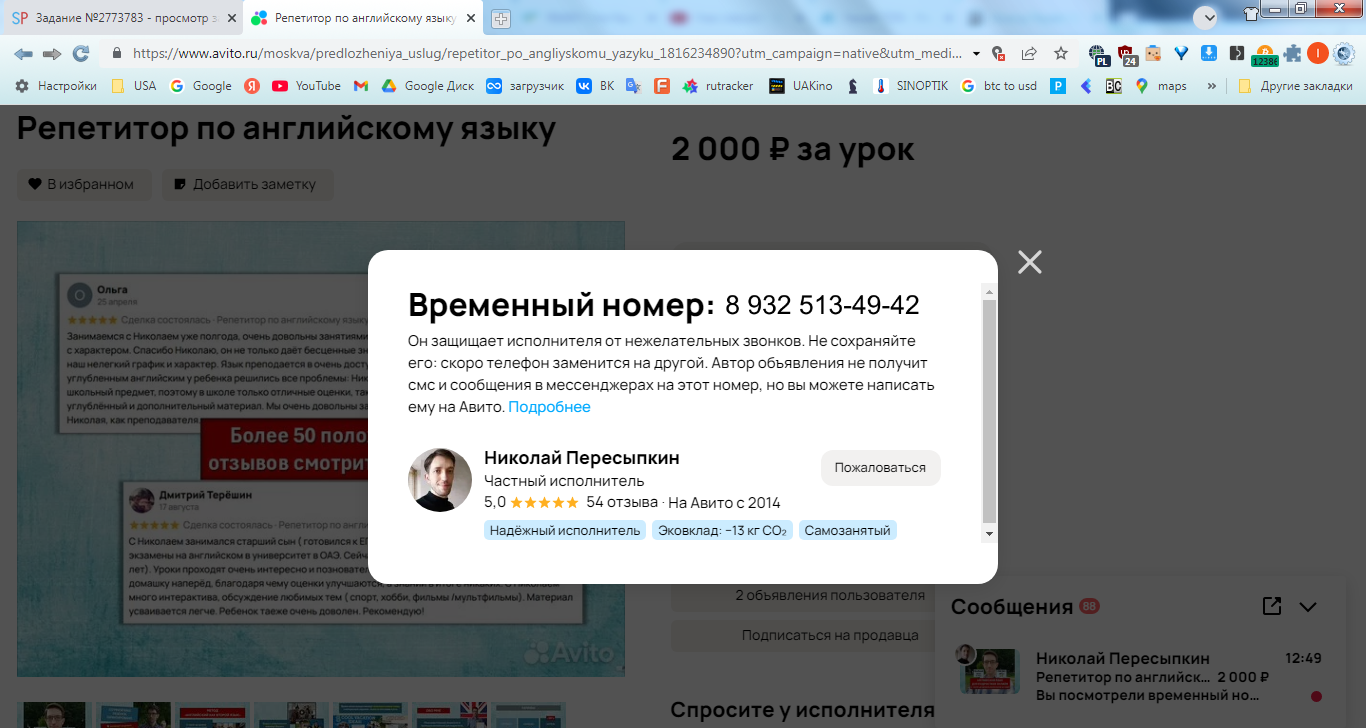The height and width of the screenshot is (728, 1366).
Task: Close the 'Репетитор по английскому языку' tab
Action: tap(471, 18)
